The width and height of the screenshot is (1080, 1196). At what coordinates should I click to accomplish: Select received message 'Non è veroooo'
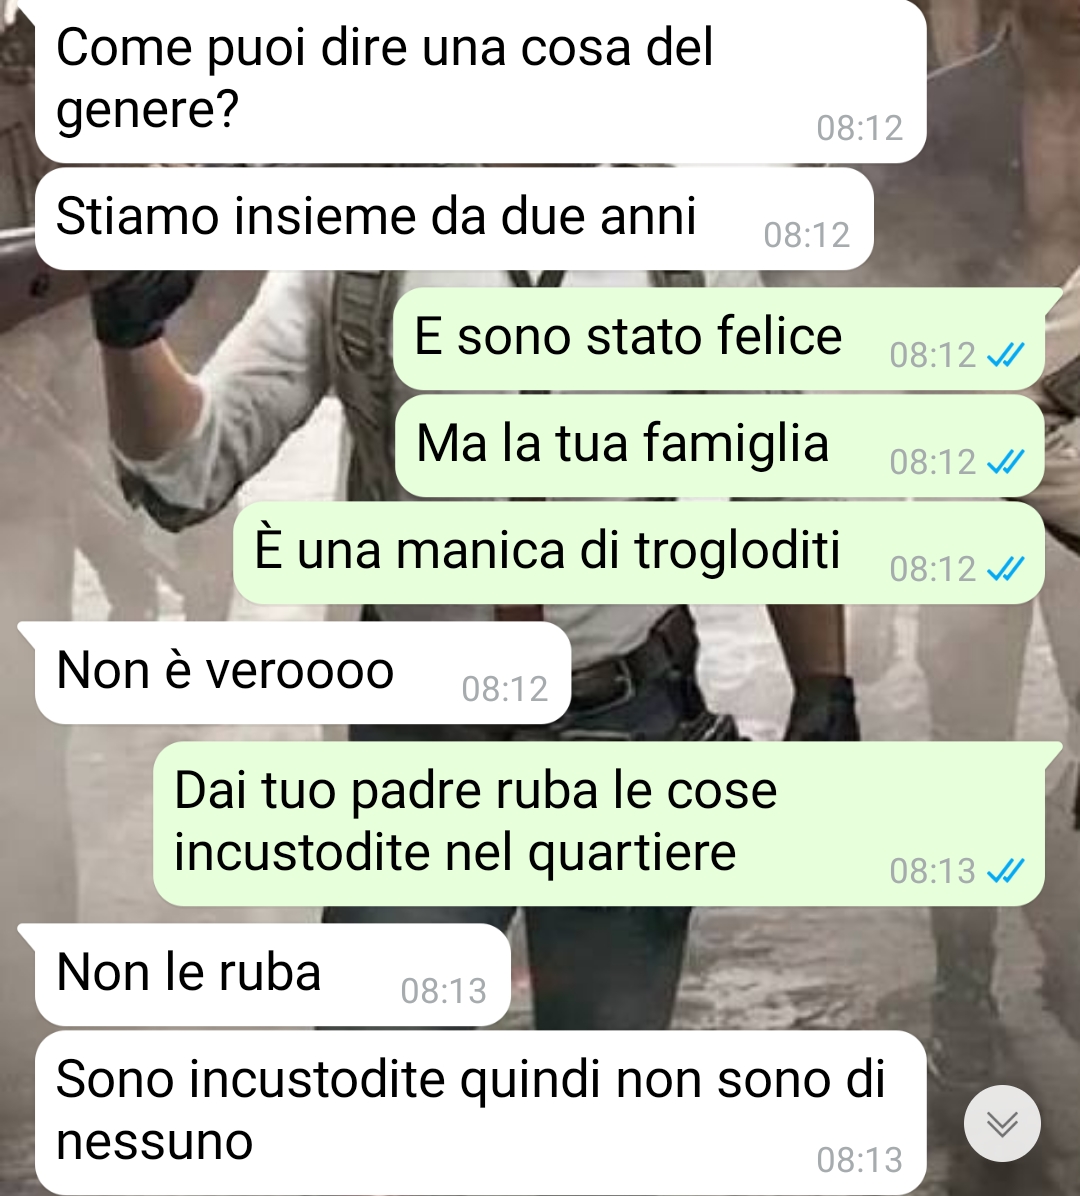pyautogui.click(x=303, y=673)
